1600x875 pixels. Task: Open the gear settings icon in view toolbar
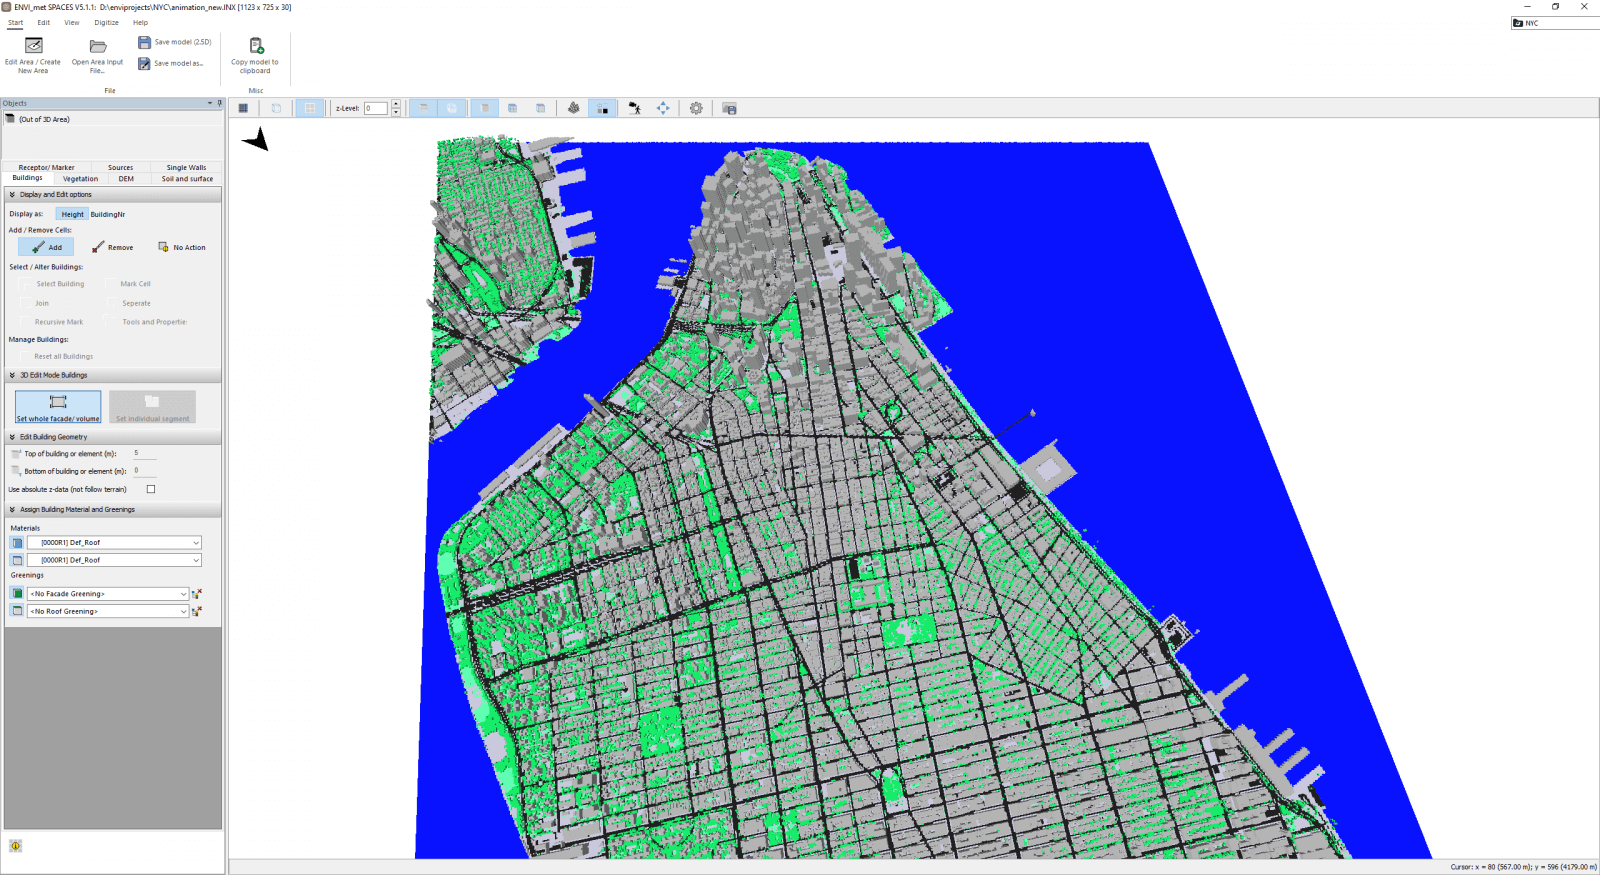696,108
